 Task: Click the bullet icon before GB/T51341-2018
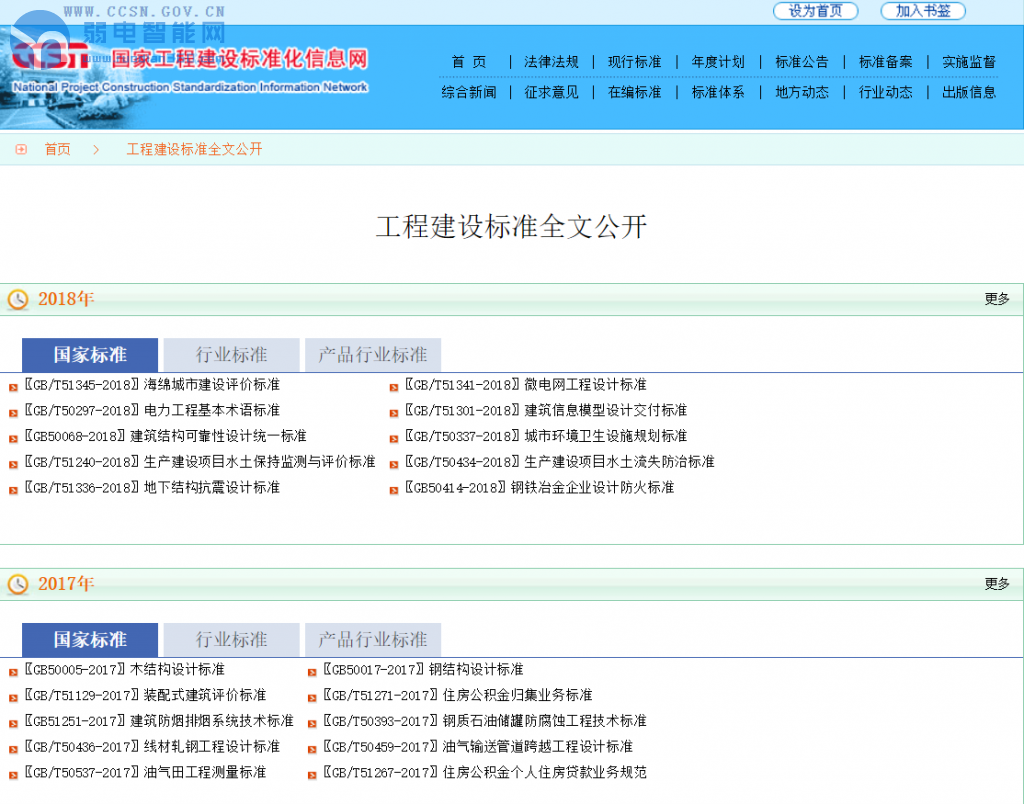point(394,386)
